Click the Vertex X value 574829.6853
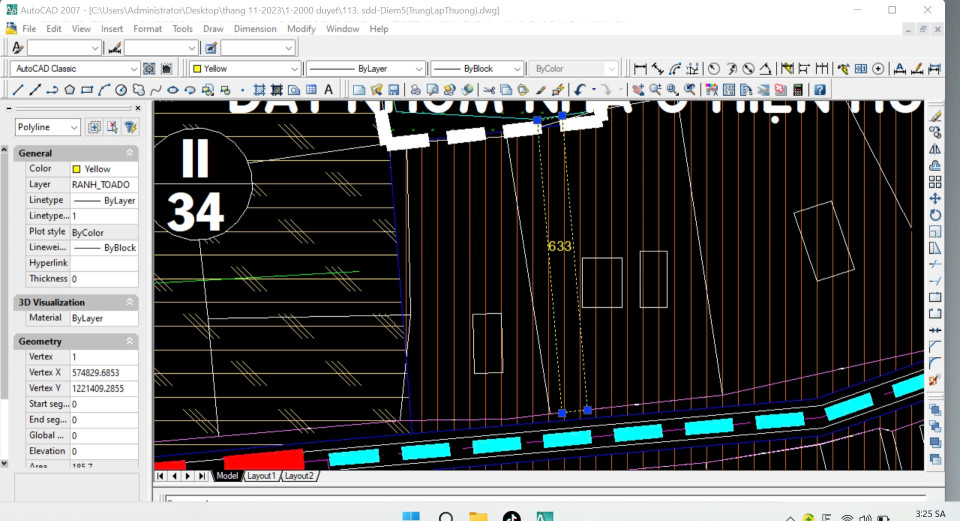The image size is (960, 521). coord(104,372)
